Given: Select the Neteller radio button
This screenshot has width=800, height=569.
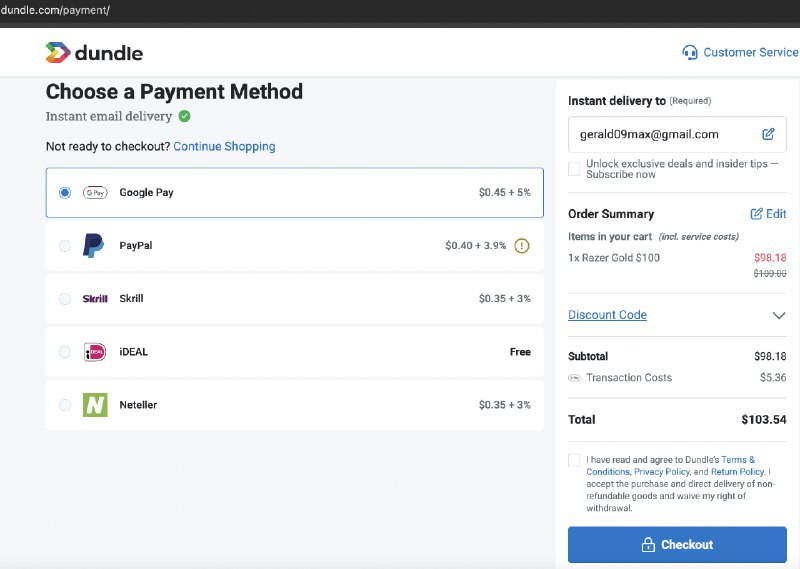Looking at the screenshot, I should [65, 405].
